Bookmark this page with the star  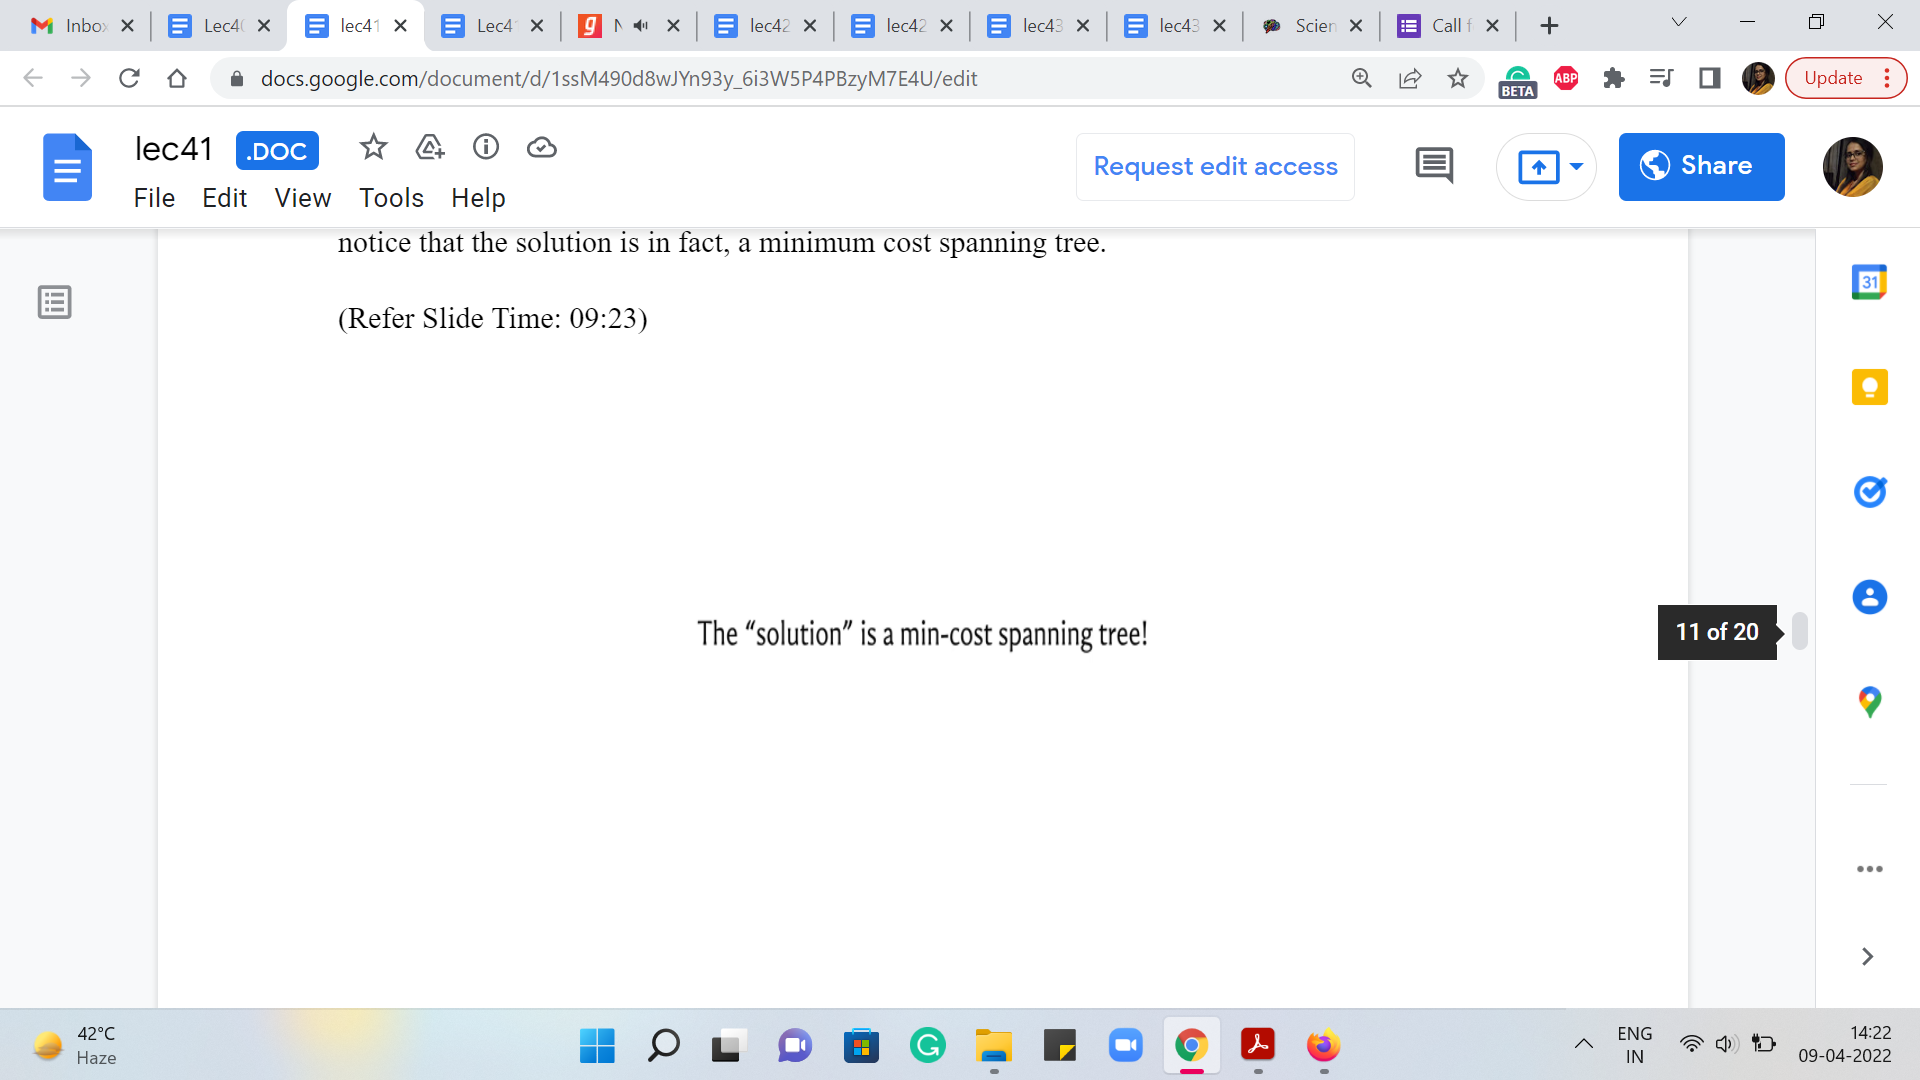[1458, 78]
